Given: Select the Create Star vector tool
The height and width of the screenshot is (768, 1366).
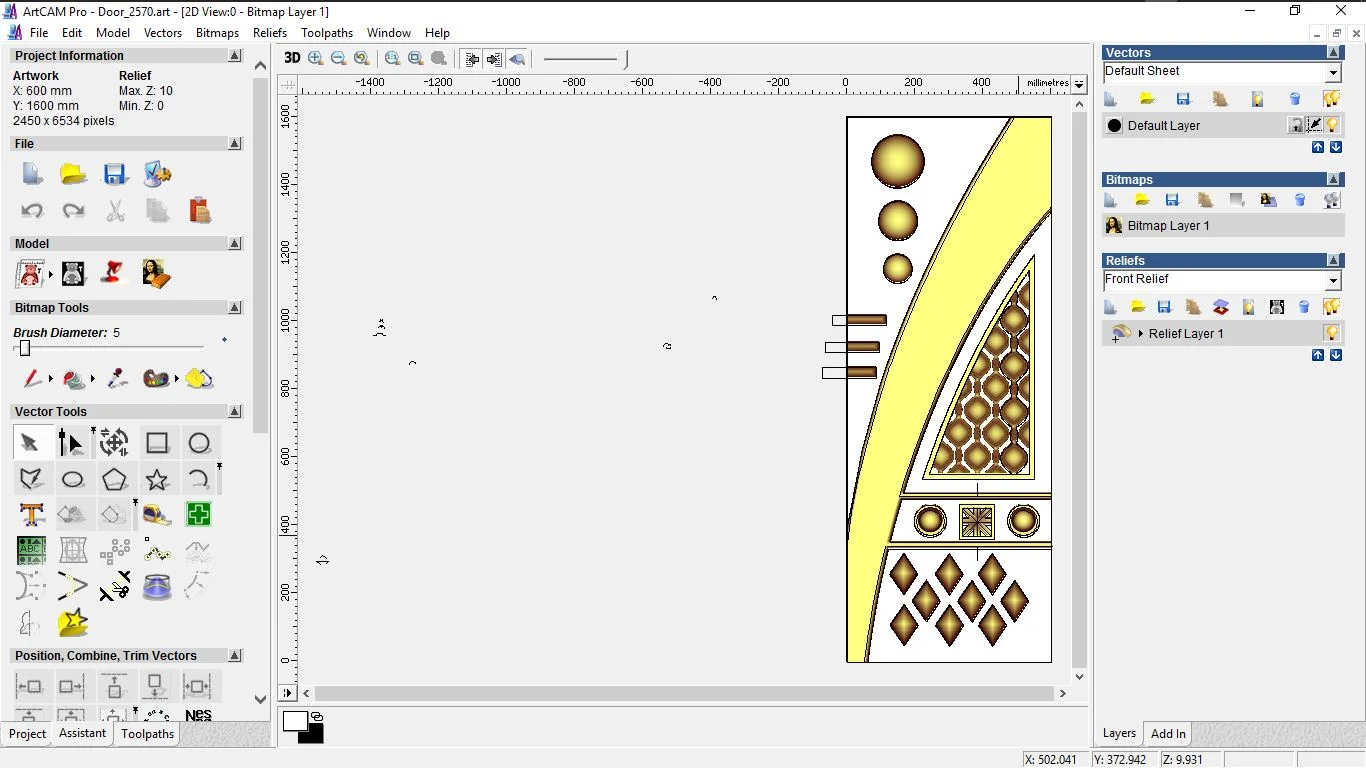Looking at the screenshot, I should pyautogui.click(x=157, y=480).
